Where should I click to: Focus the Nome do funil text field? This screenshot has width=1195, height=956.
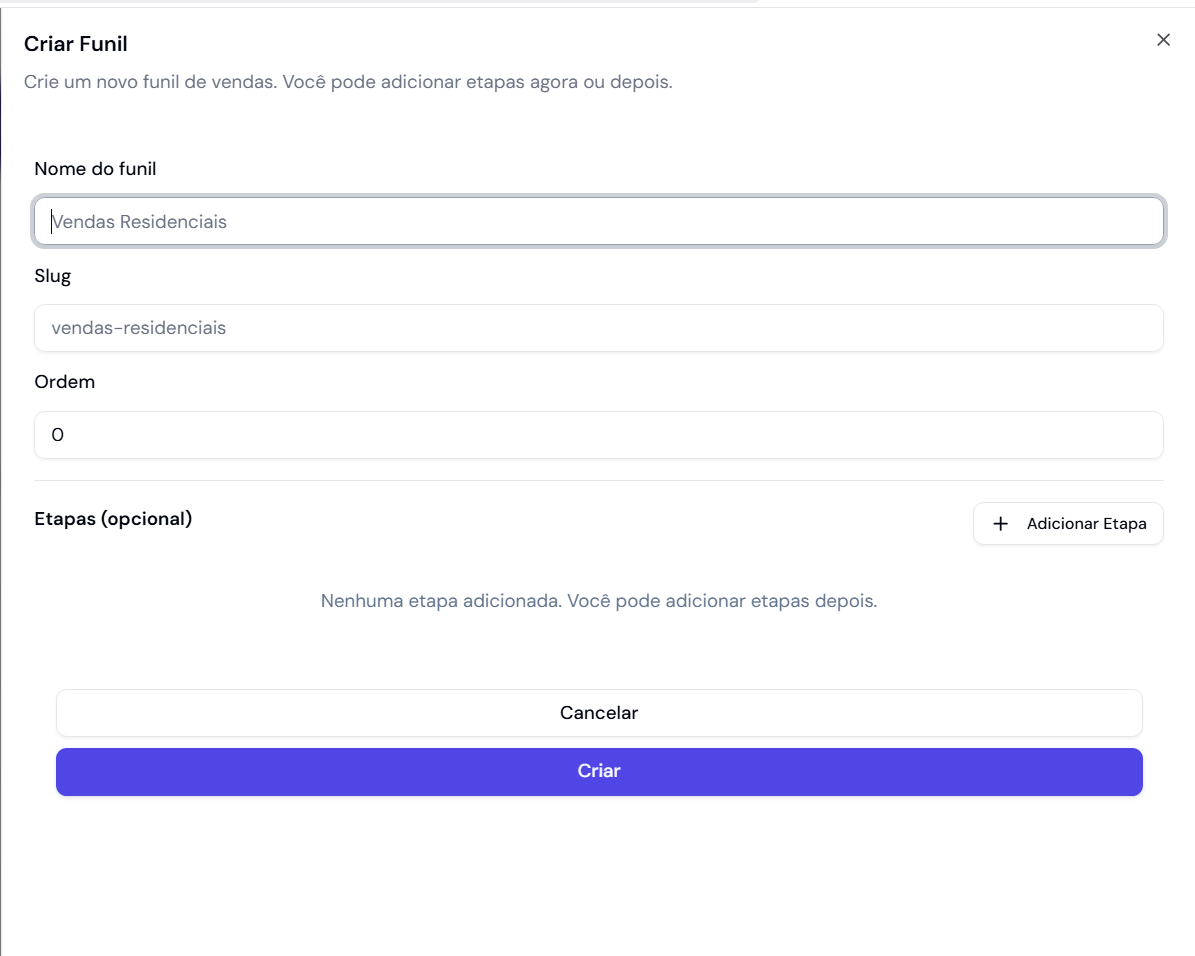click(x=598, y=222)
